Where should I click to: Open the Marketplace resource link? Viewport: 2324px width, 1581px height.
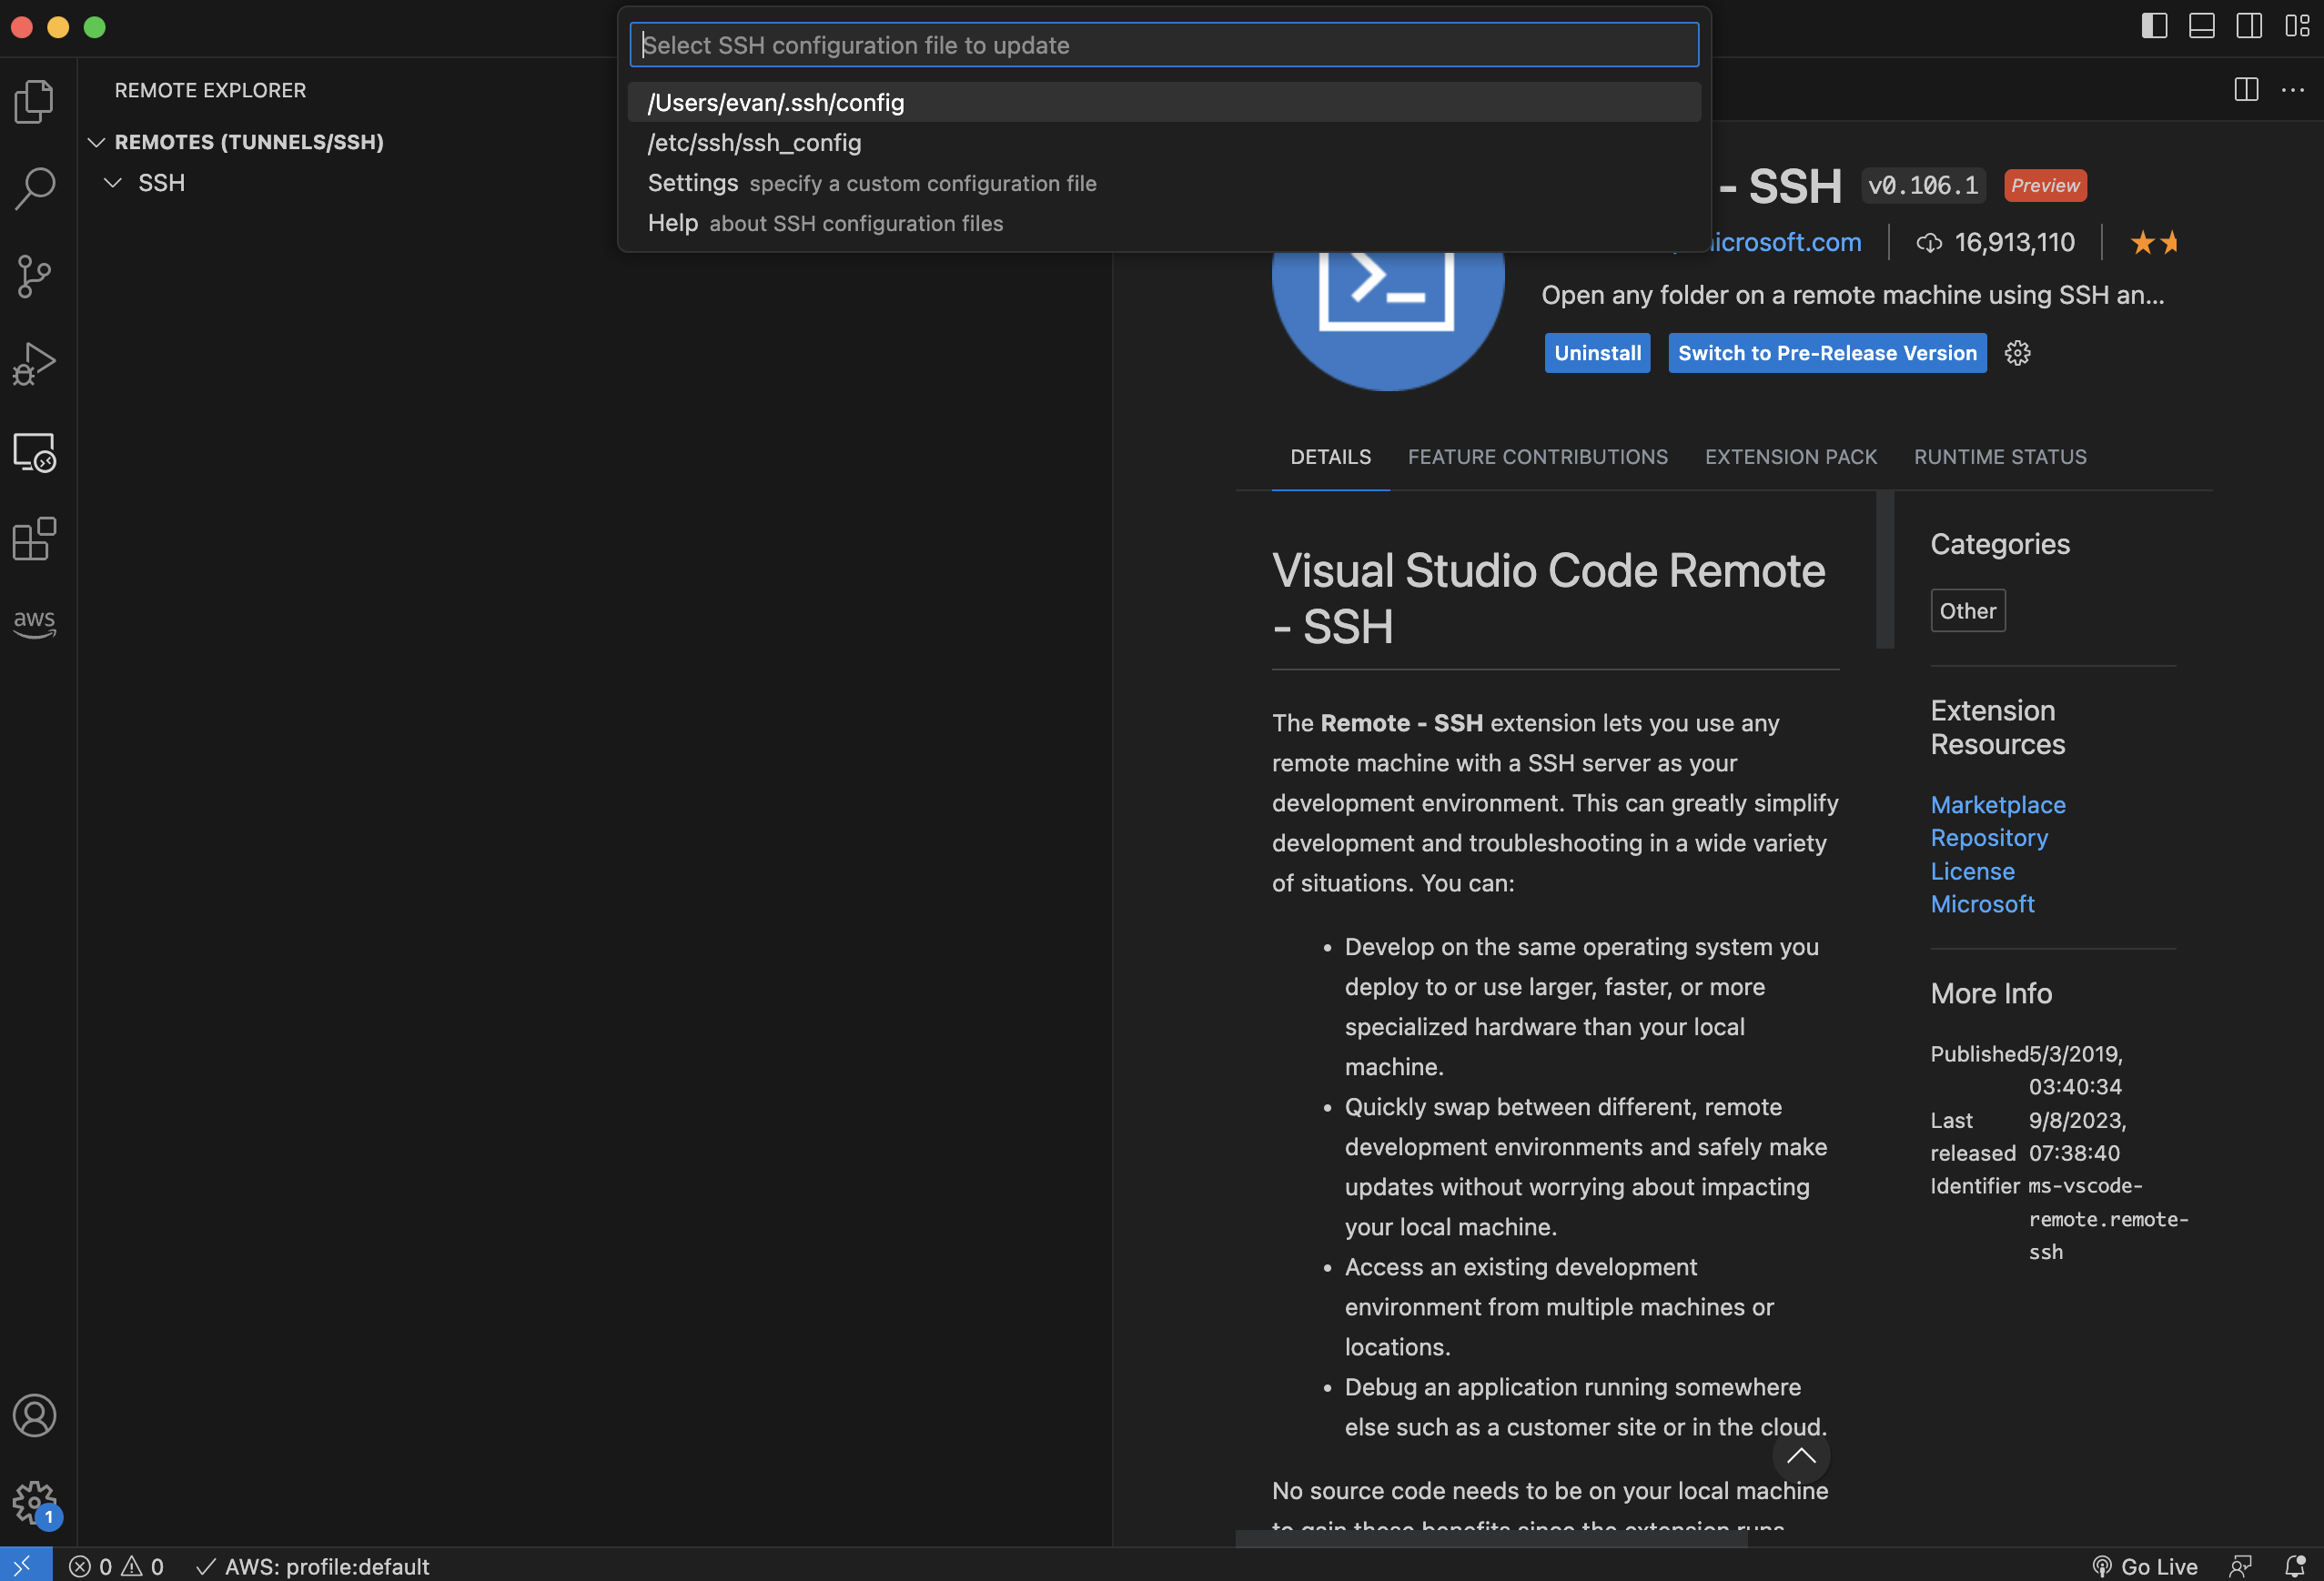(x=1997, y=805)
